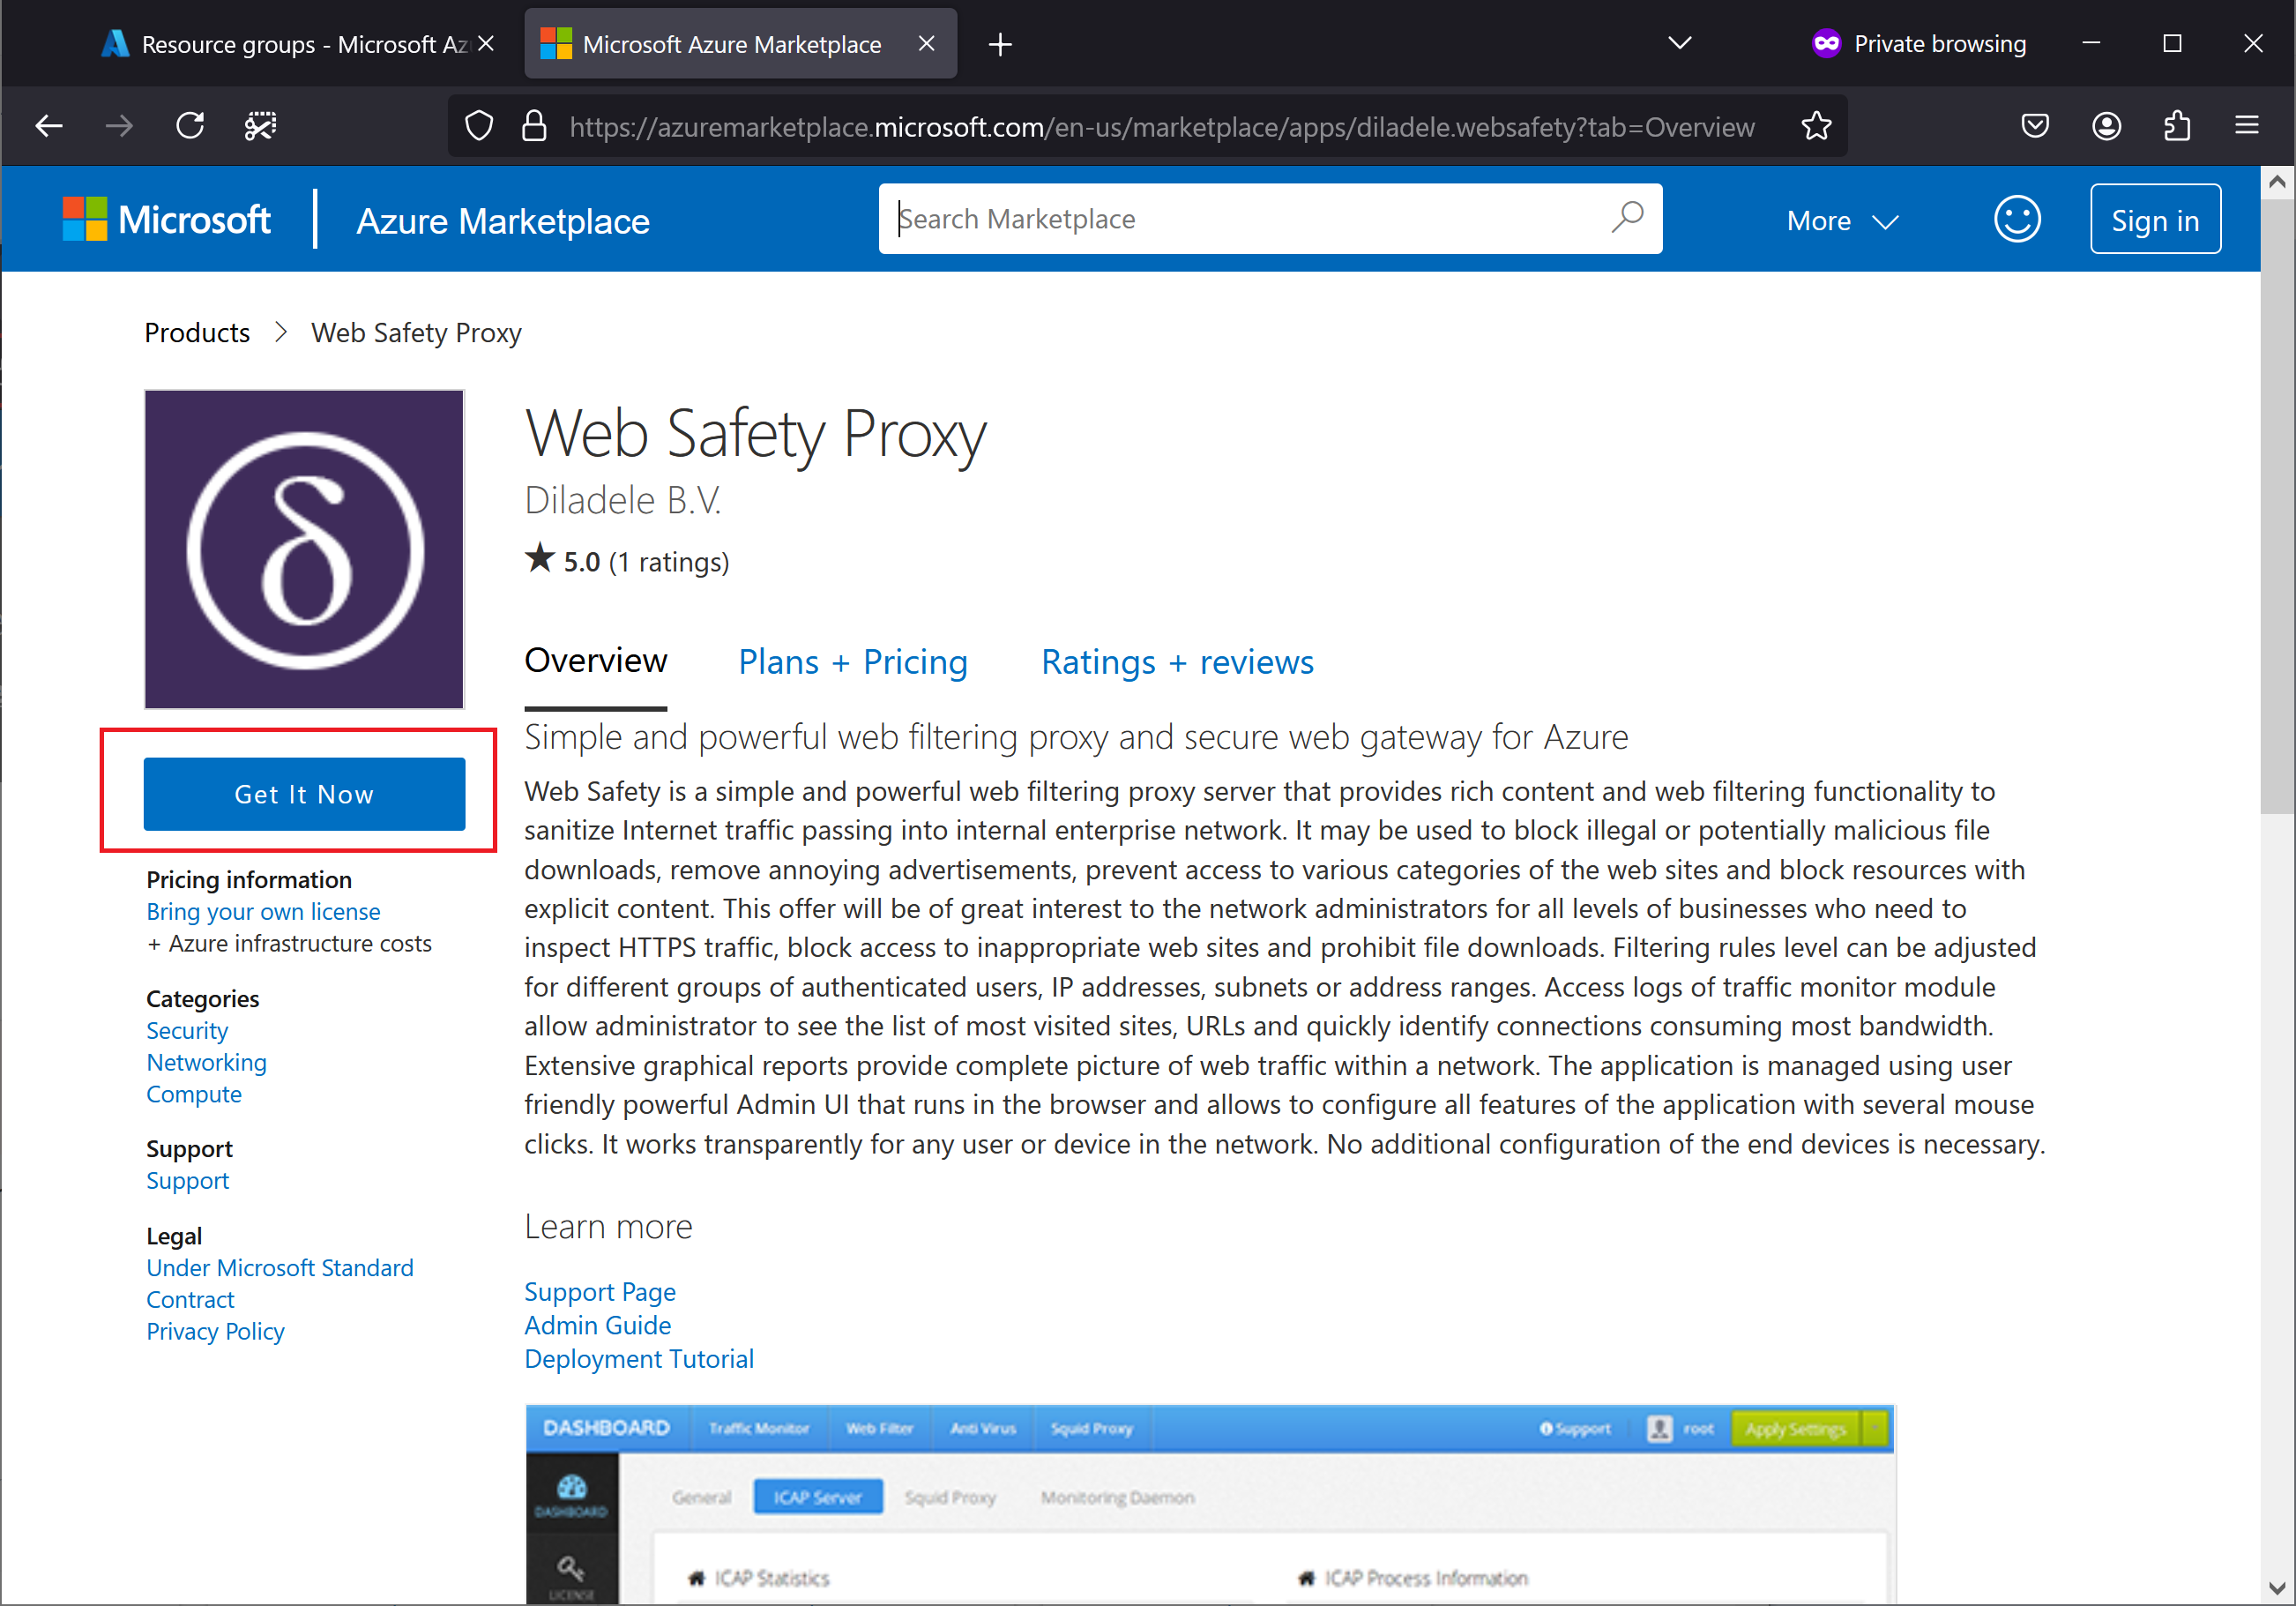Viewport: 2296px width, 1606px height.
Task: Go back using the browser back arrow
Action: (48, 126)
